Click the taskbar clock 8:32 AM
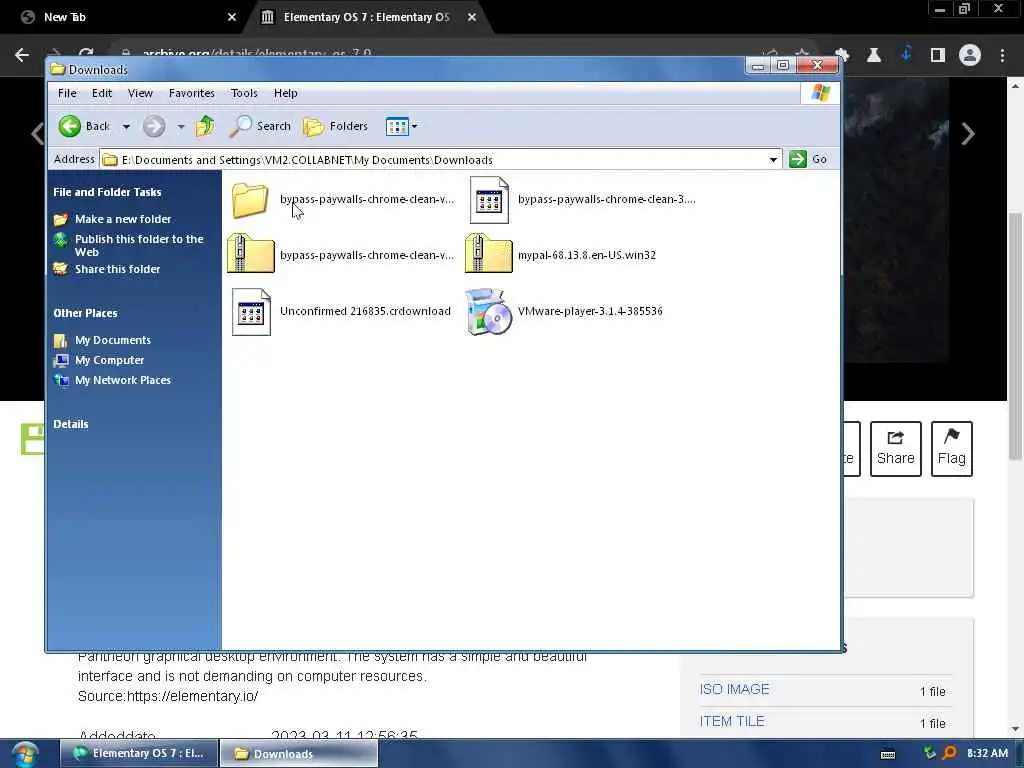Image resolution: width=1024 pixels, height=768 pixels. pos(987,753)
